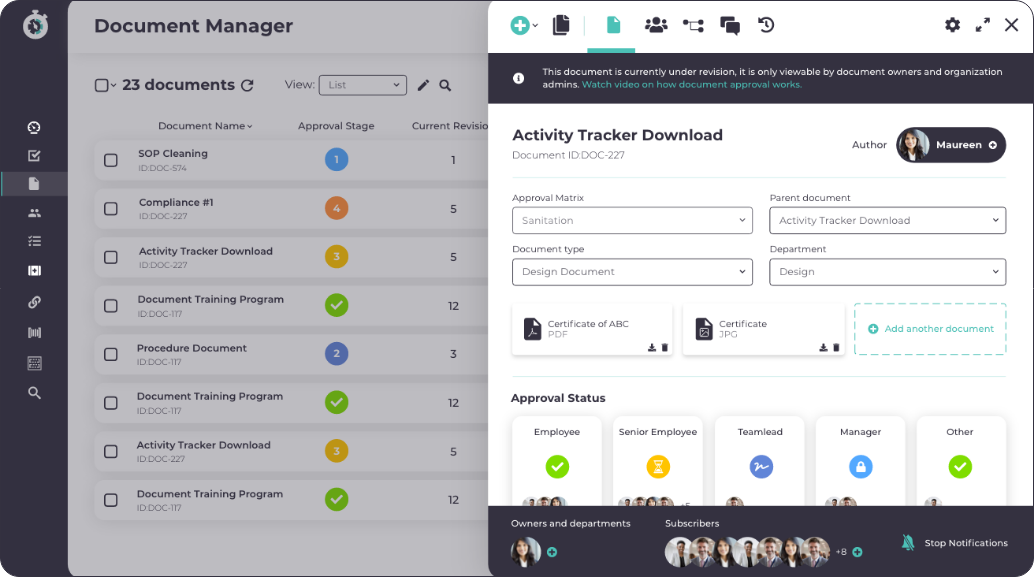Open the revision history clock icon
1034x577 pixels.
click(766, 25)
